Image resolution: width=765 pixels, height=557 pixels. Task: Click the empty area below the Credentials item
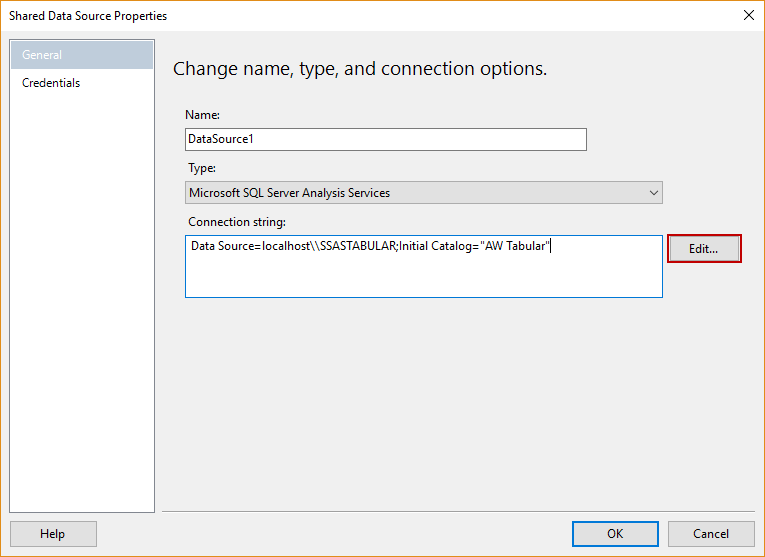(82, 300)
